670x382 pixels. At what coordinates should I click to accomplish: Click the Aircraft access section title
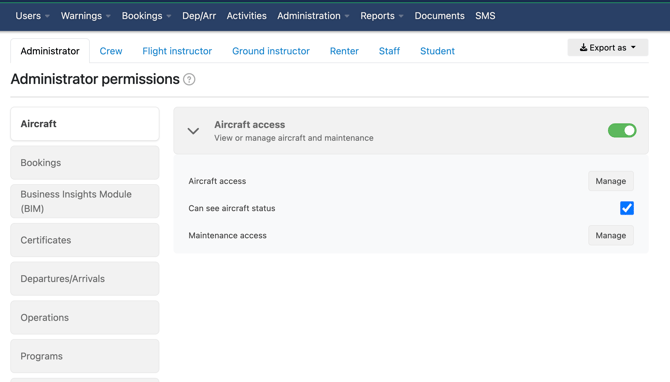(x=250, y=125)
